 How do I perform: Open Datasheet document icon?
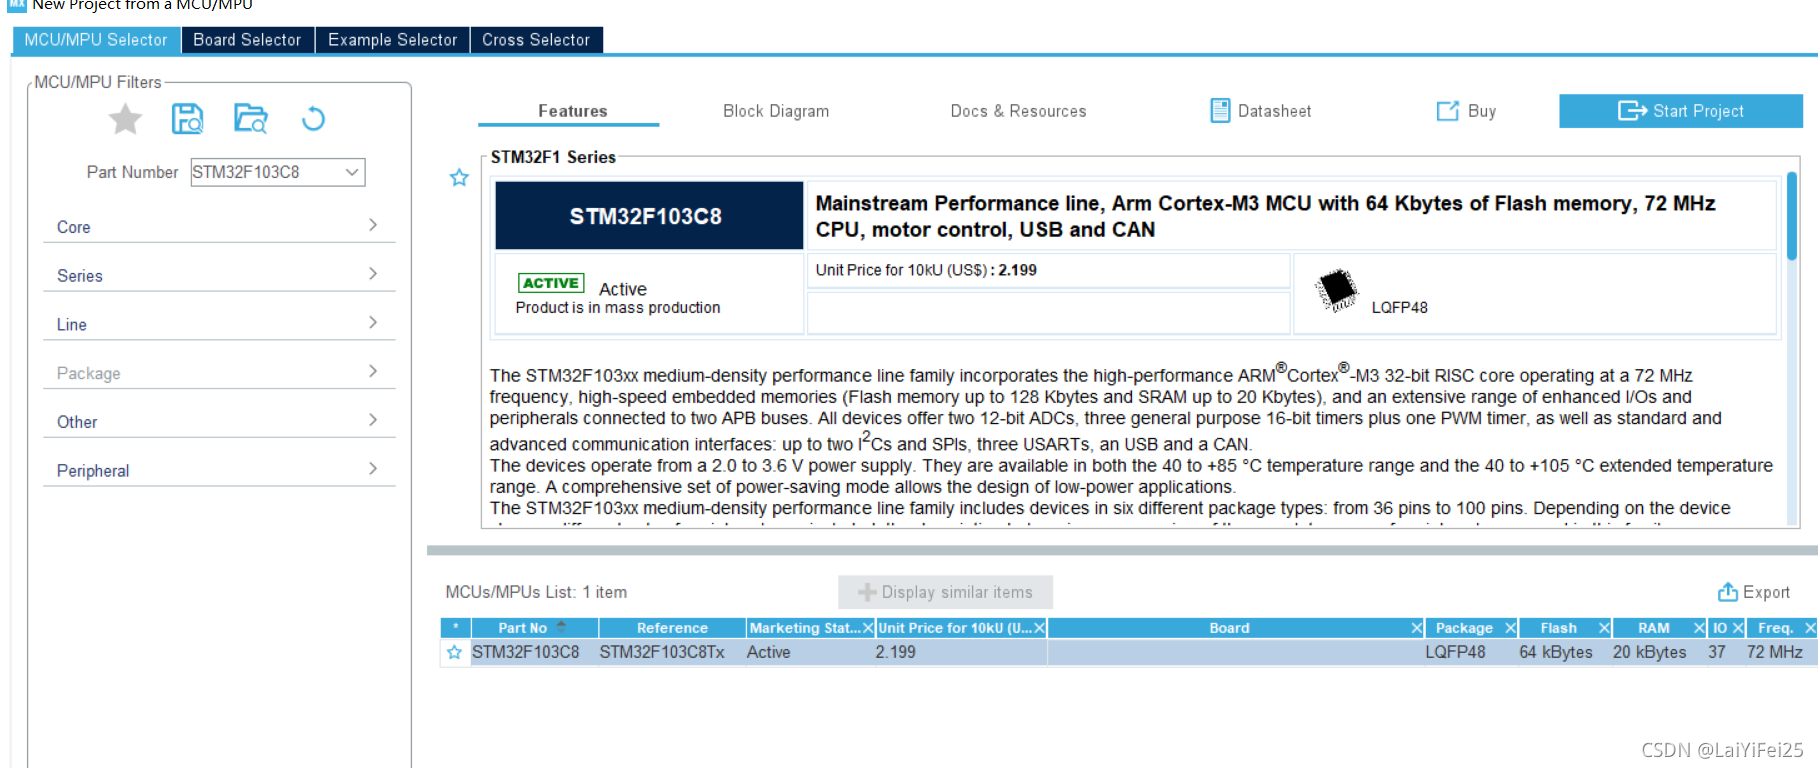pos(1220,110)
